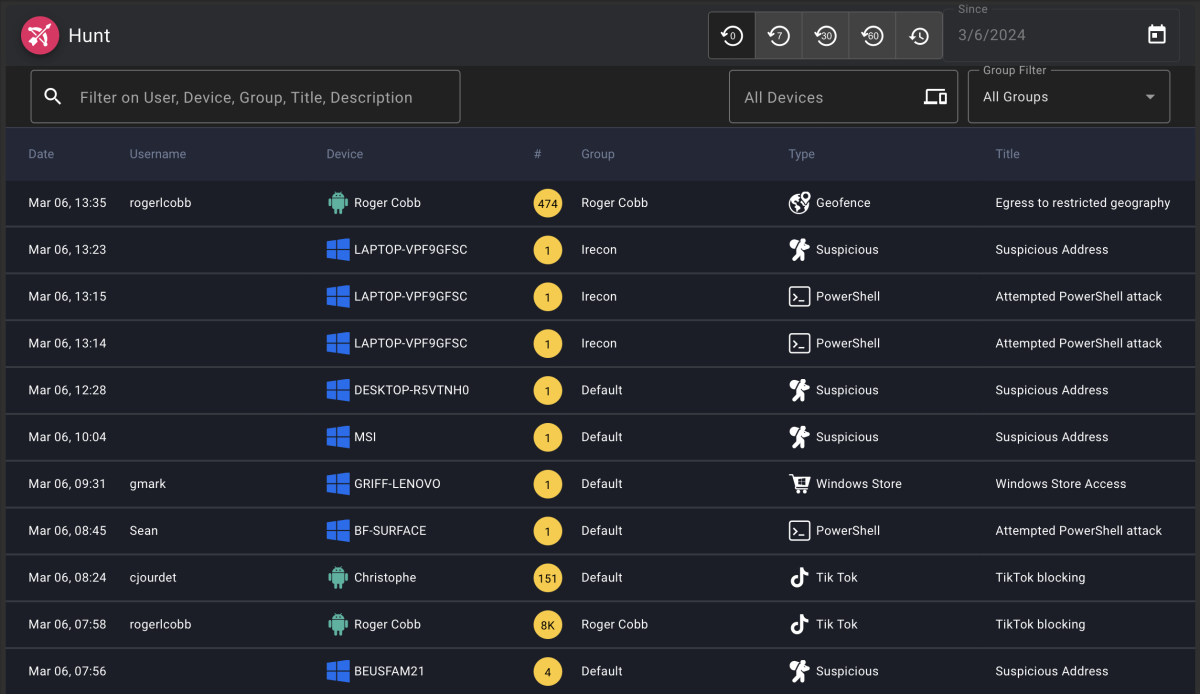Click Android icon beside Christophe
This screenshot has height=694, width=1200.
click(338, 577)
